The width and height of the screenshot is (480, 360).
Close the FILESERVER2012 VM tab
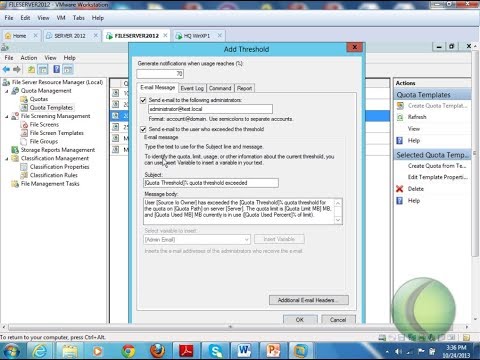[x=165, y=35]
